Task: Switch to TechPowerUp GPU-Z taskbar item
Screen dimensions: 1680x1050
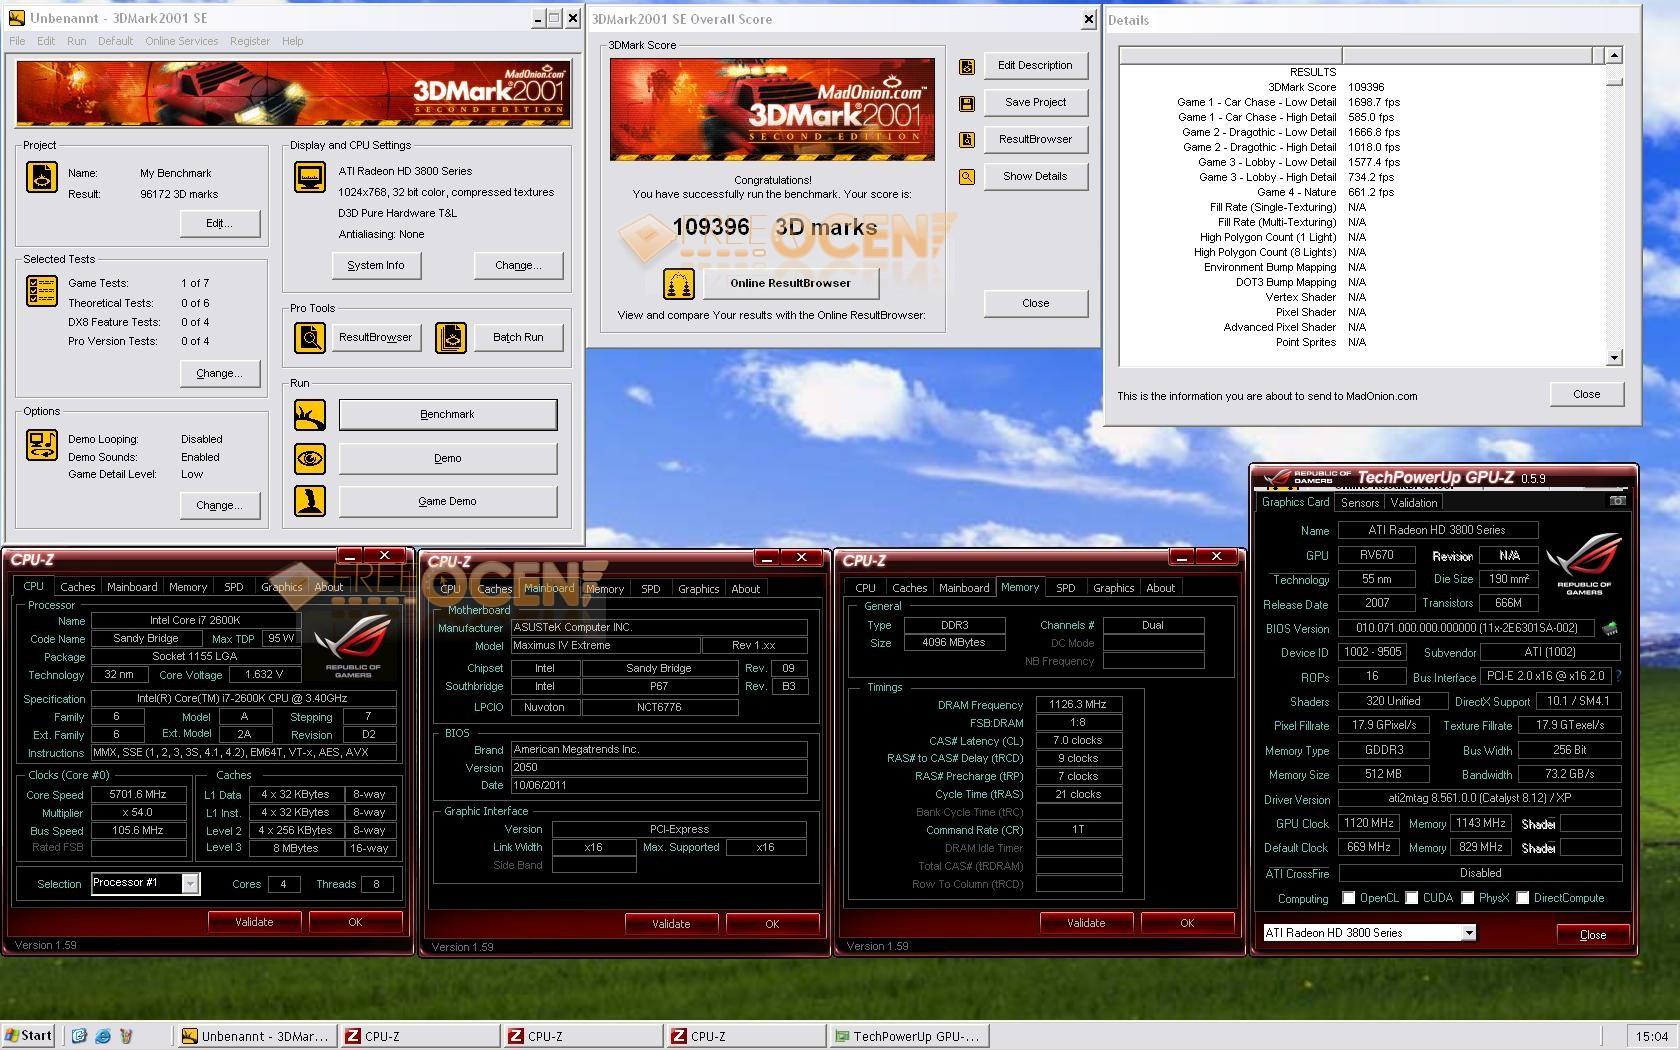Action: (x=910, y=1036)
